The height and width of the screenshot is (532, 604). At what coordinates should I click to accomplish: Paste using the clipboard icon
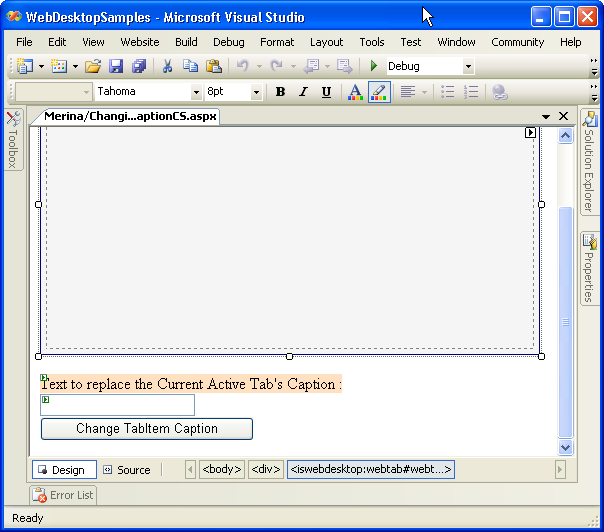pos(213,66)
